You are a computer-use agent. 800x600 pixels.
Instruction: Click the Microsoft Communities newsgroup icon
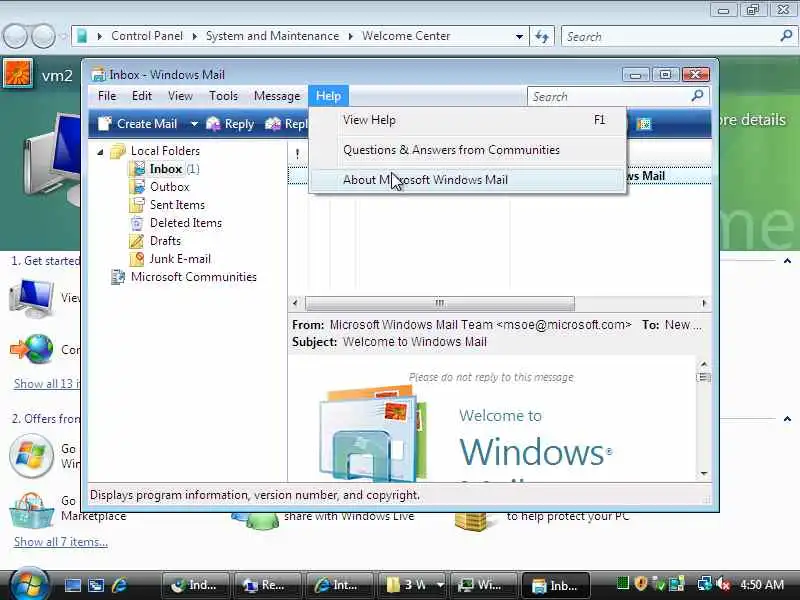118,277
